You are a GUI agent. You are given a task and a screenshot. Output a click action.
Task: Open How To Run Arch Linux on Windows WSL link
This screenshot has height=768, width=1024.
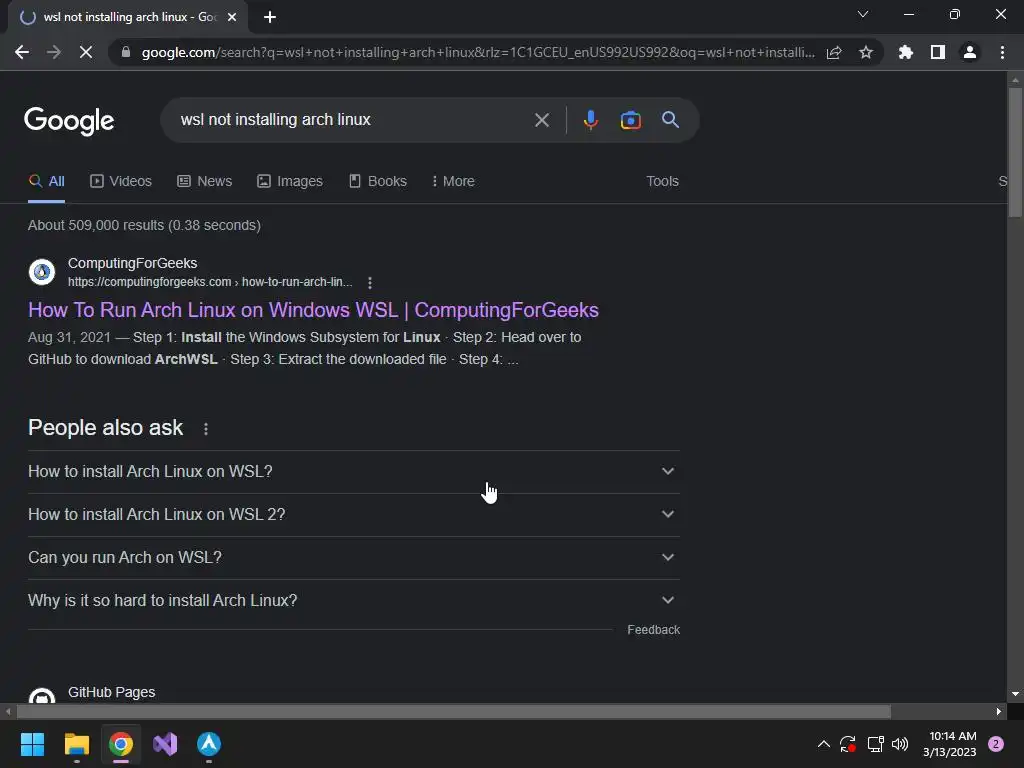pyautogui.click(x=313, y=310)
